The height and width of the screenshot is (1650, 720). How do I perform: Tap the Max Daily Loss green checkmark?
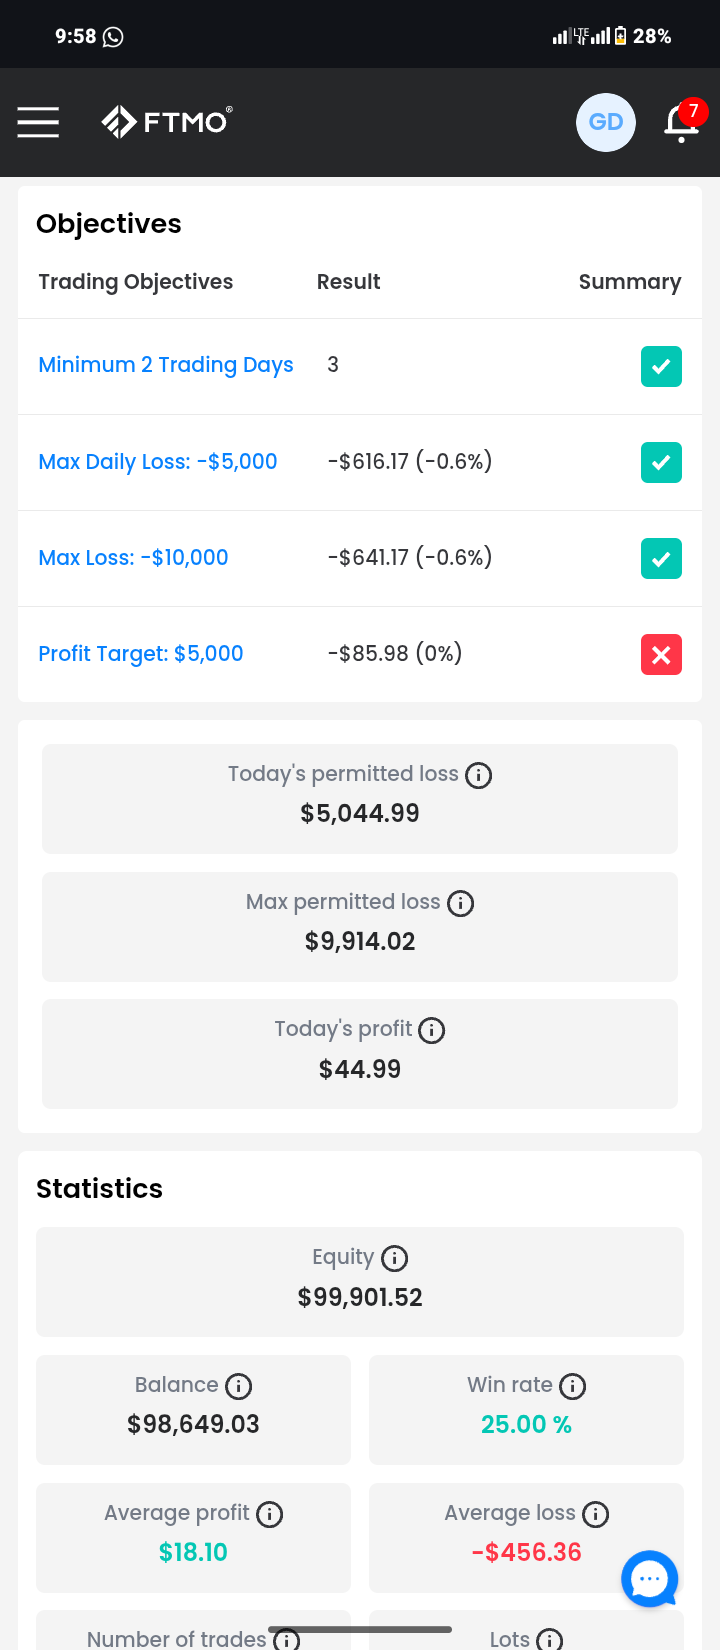coord(661,462)
